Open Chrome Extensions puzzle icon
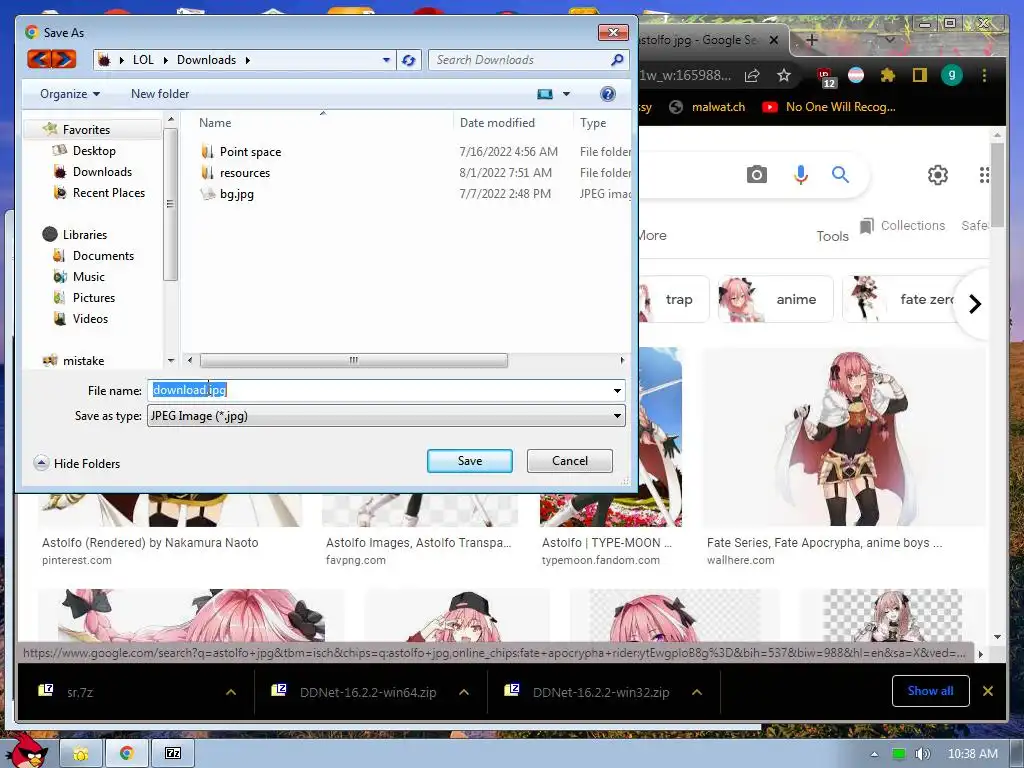The height and width of the screenshot is (768, 1024). point(888,76)
